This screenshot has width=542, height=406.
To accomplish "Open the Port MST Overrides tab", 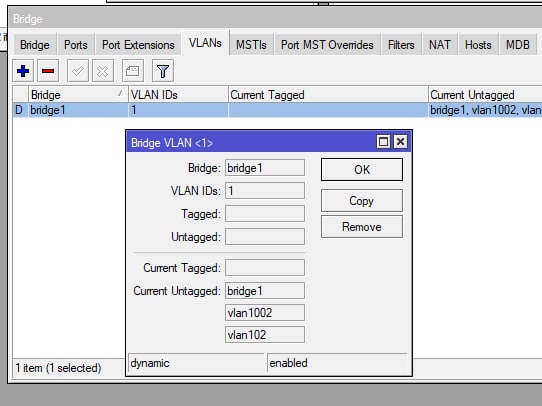I will click(x=327, y=45).
